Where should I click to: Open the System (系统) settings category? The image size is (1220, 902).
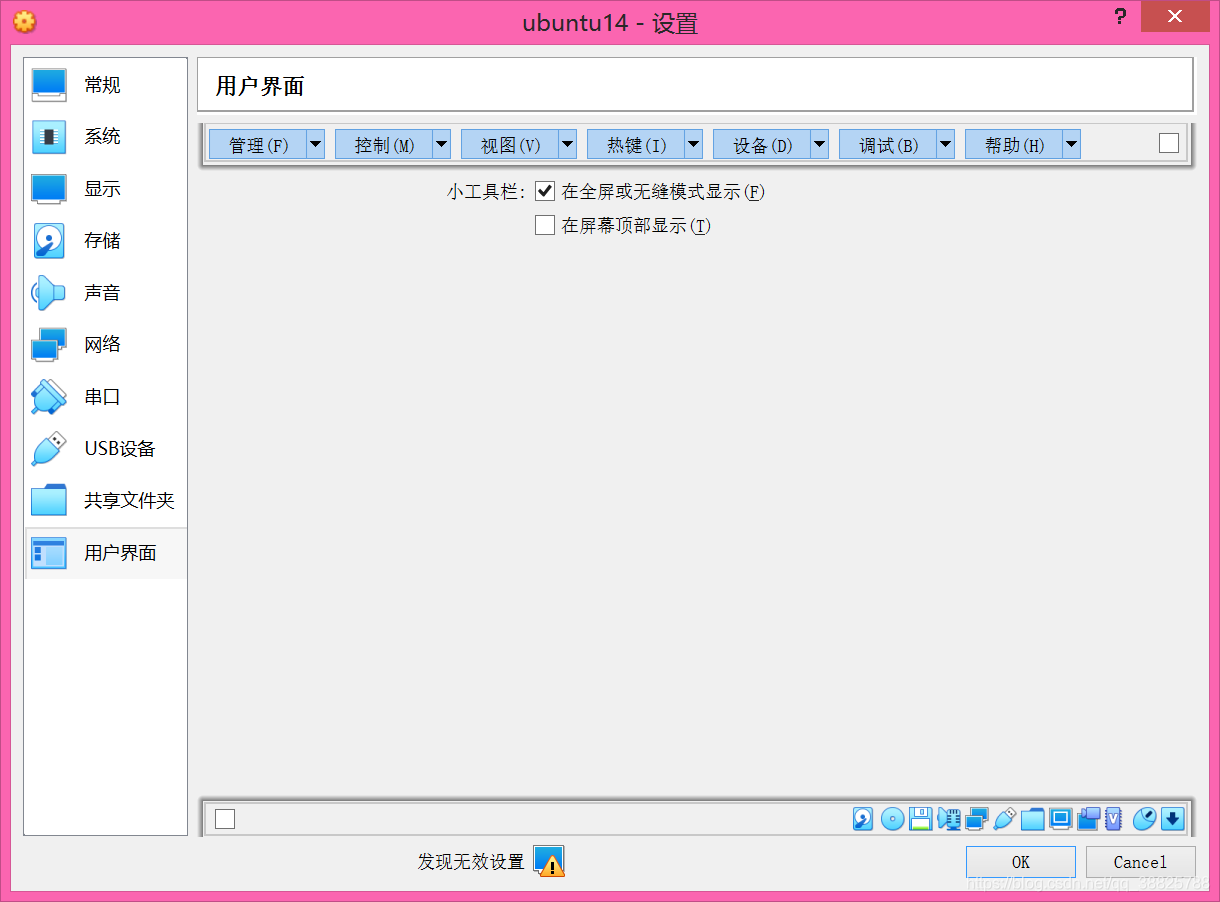[105, 137]
